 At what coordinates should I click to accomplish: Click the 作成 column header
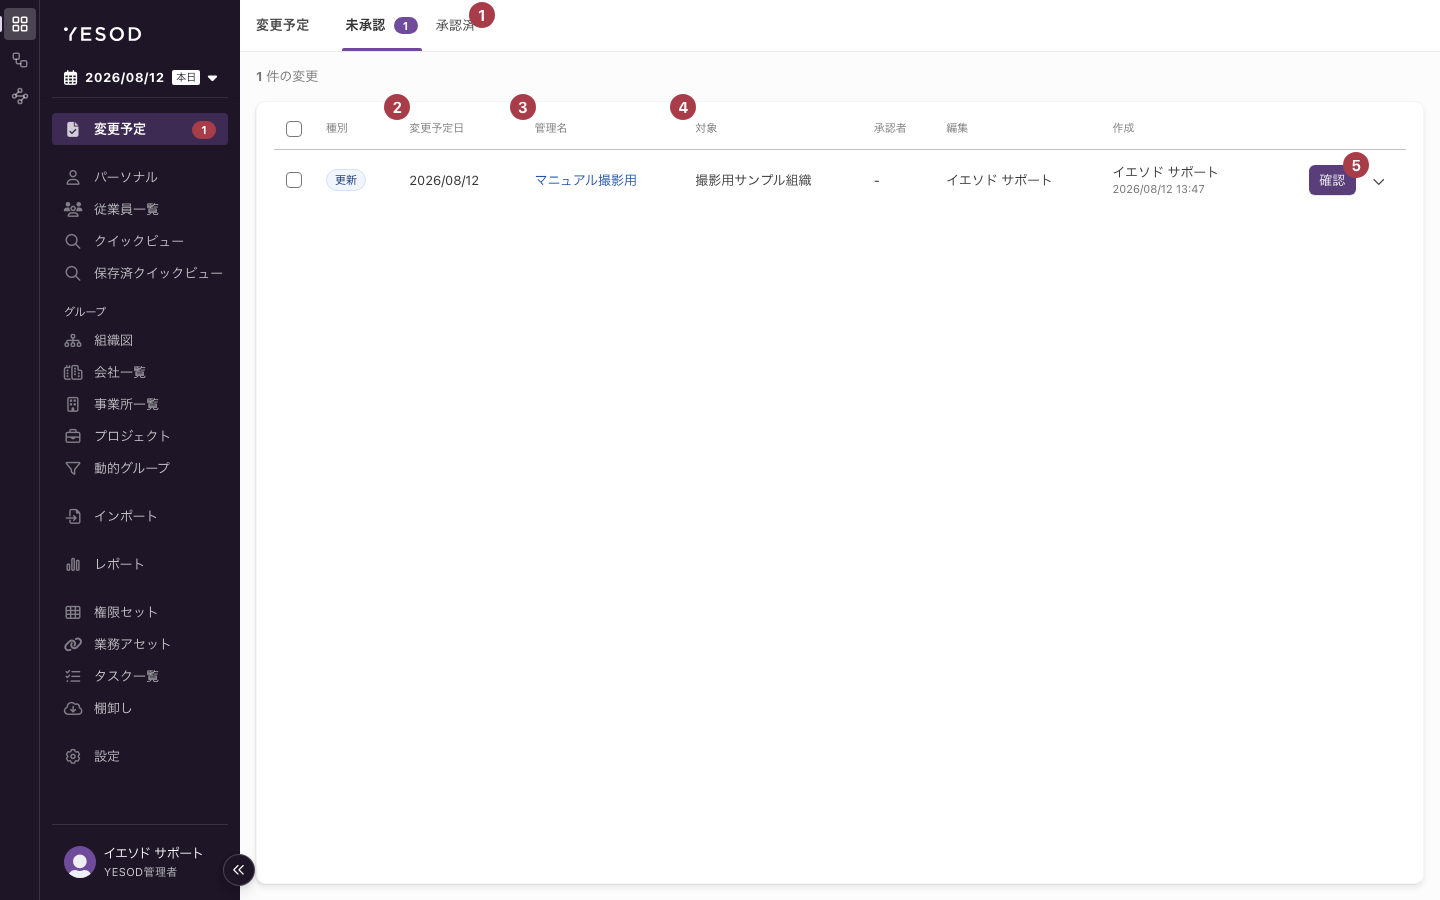coord(1124,128)
